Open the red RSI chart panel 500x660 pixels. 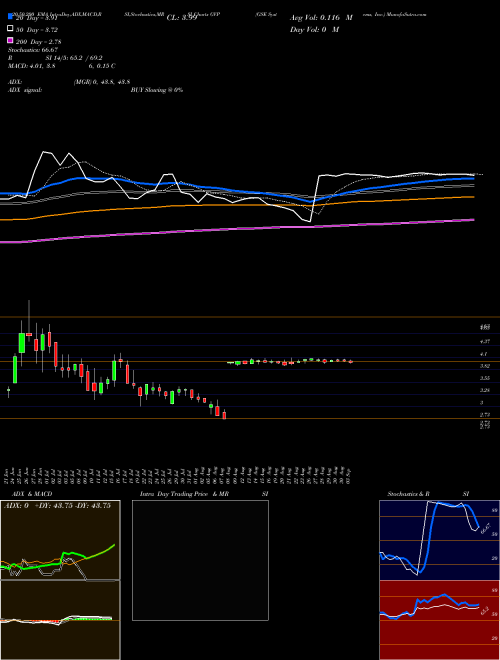(439, 620)
